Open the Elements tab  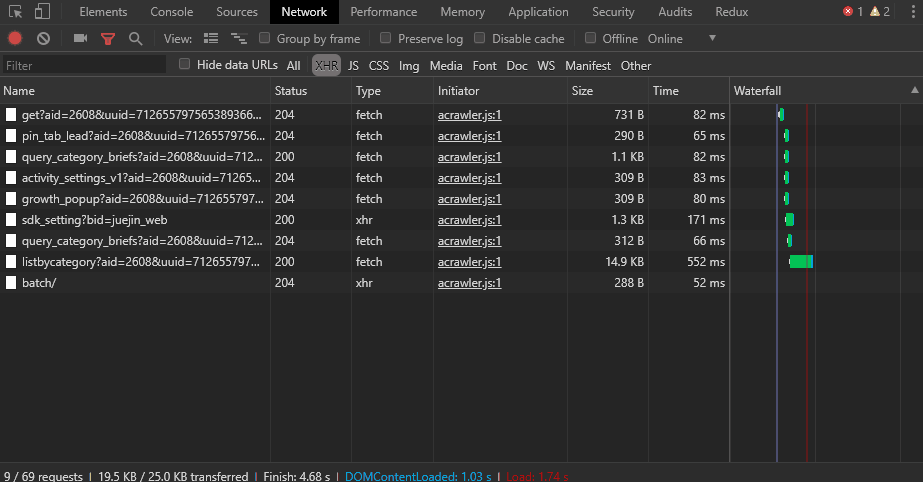click(103, 12)
